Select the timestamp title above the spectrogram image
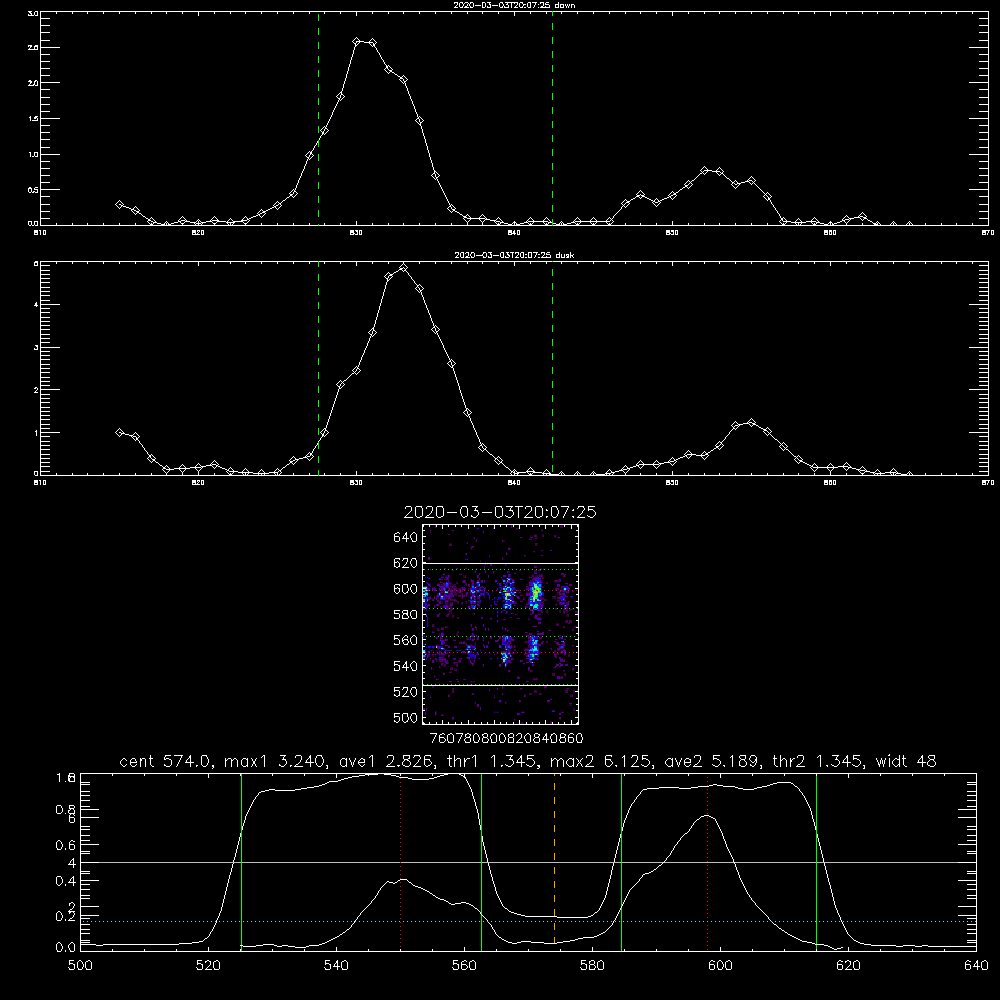This screenshot has width=1000, height=1000. 500,512
